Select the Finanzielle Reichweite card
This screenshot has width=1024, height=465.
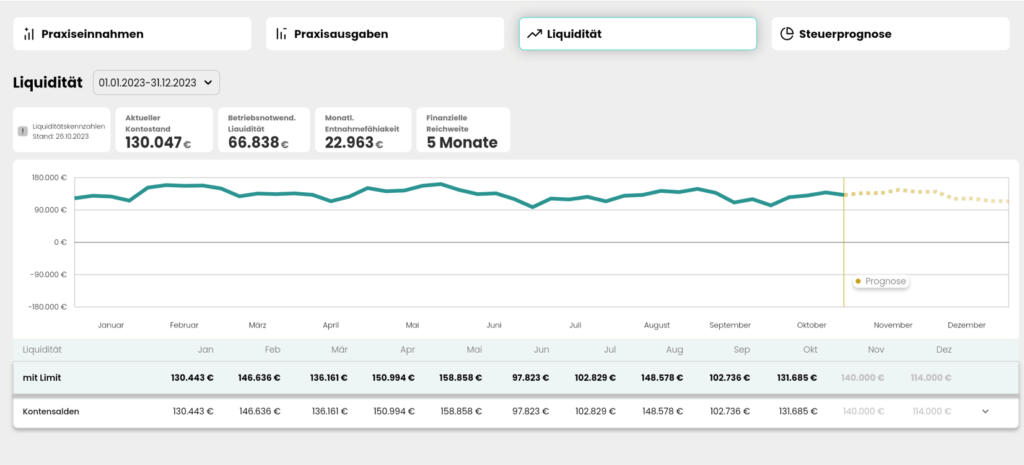[x=463, y=130]
